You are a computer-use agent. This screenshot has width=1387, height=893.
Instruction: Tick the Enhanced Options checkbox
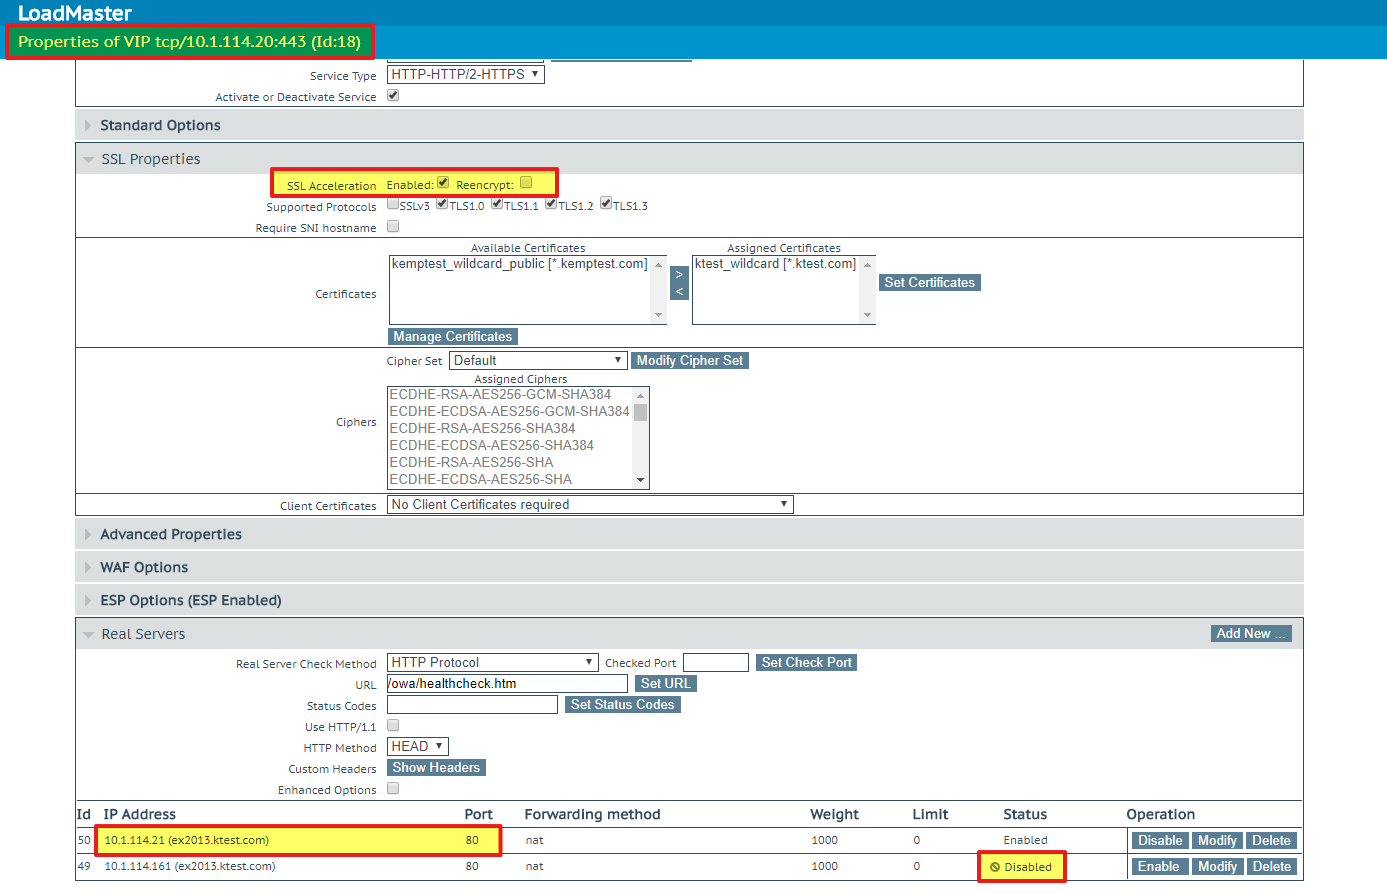coord(393,789)
